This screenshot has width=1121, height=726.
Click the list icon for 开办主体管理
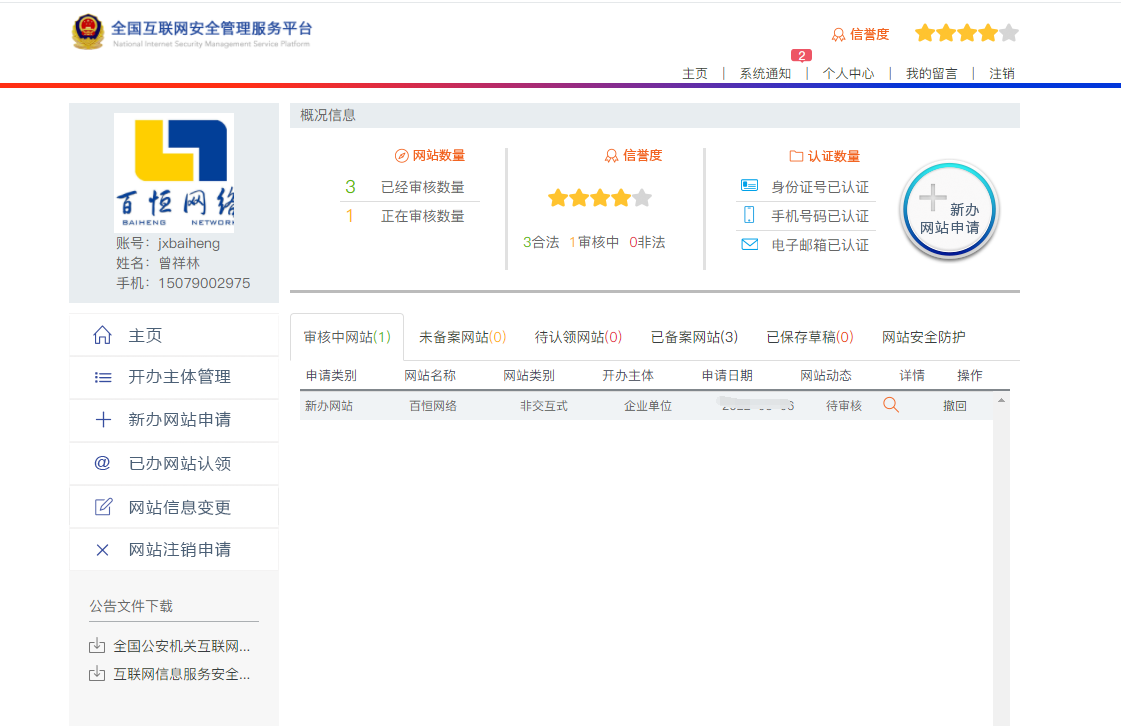[101, 377]
